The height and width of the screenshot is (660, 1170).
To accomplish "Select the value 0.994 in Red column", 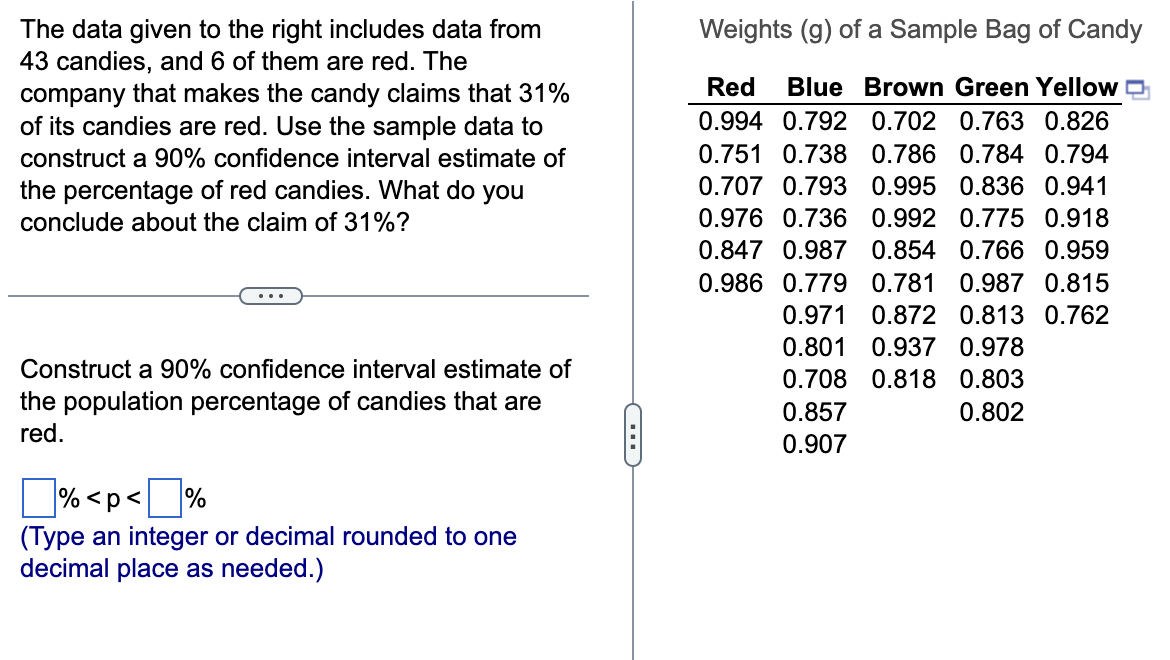I will coord(731,121).
